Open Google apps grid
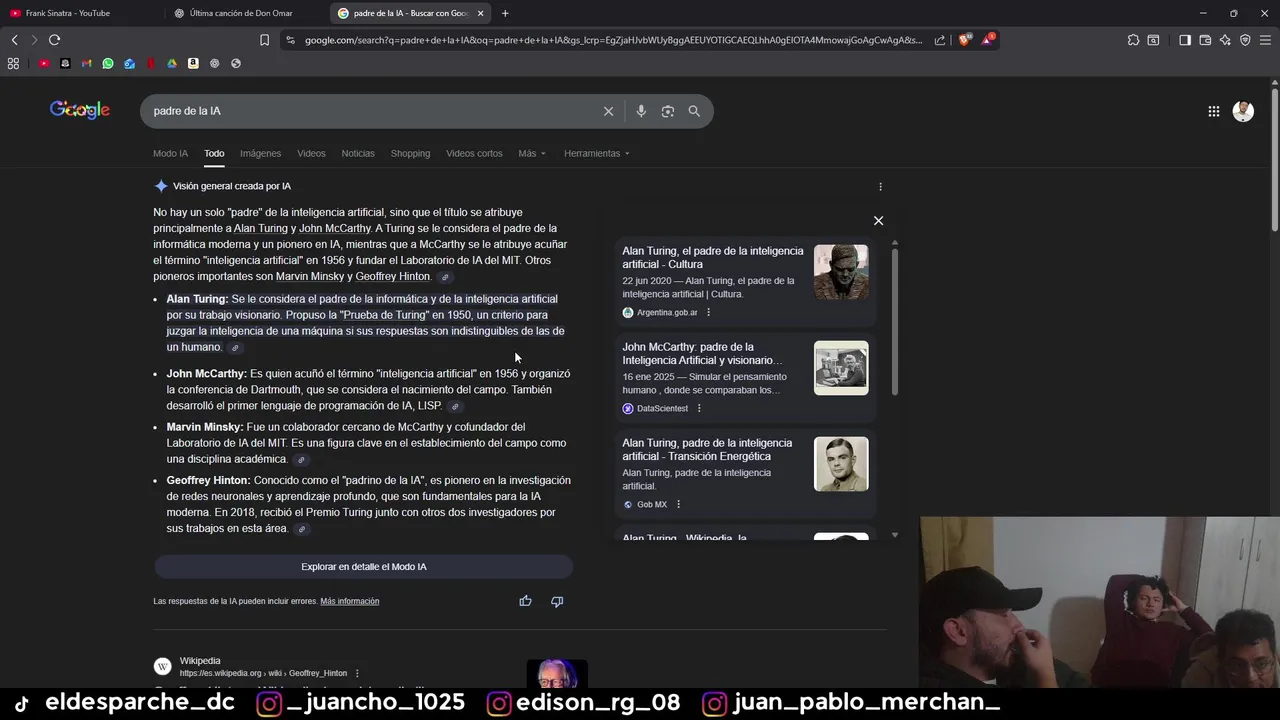Screen dimensions: 1280x720 click(x=1214, y=111)
